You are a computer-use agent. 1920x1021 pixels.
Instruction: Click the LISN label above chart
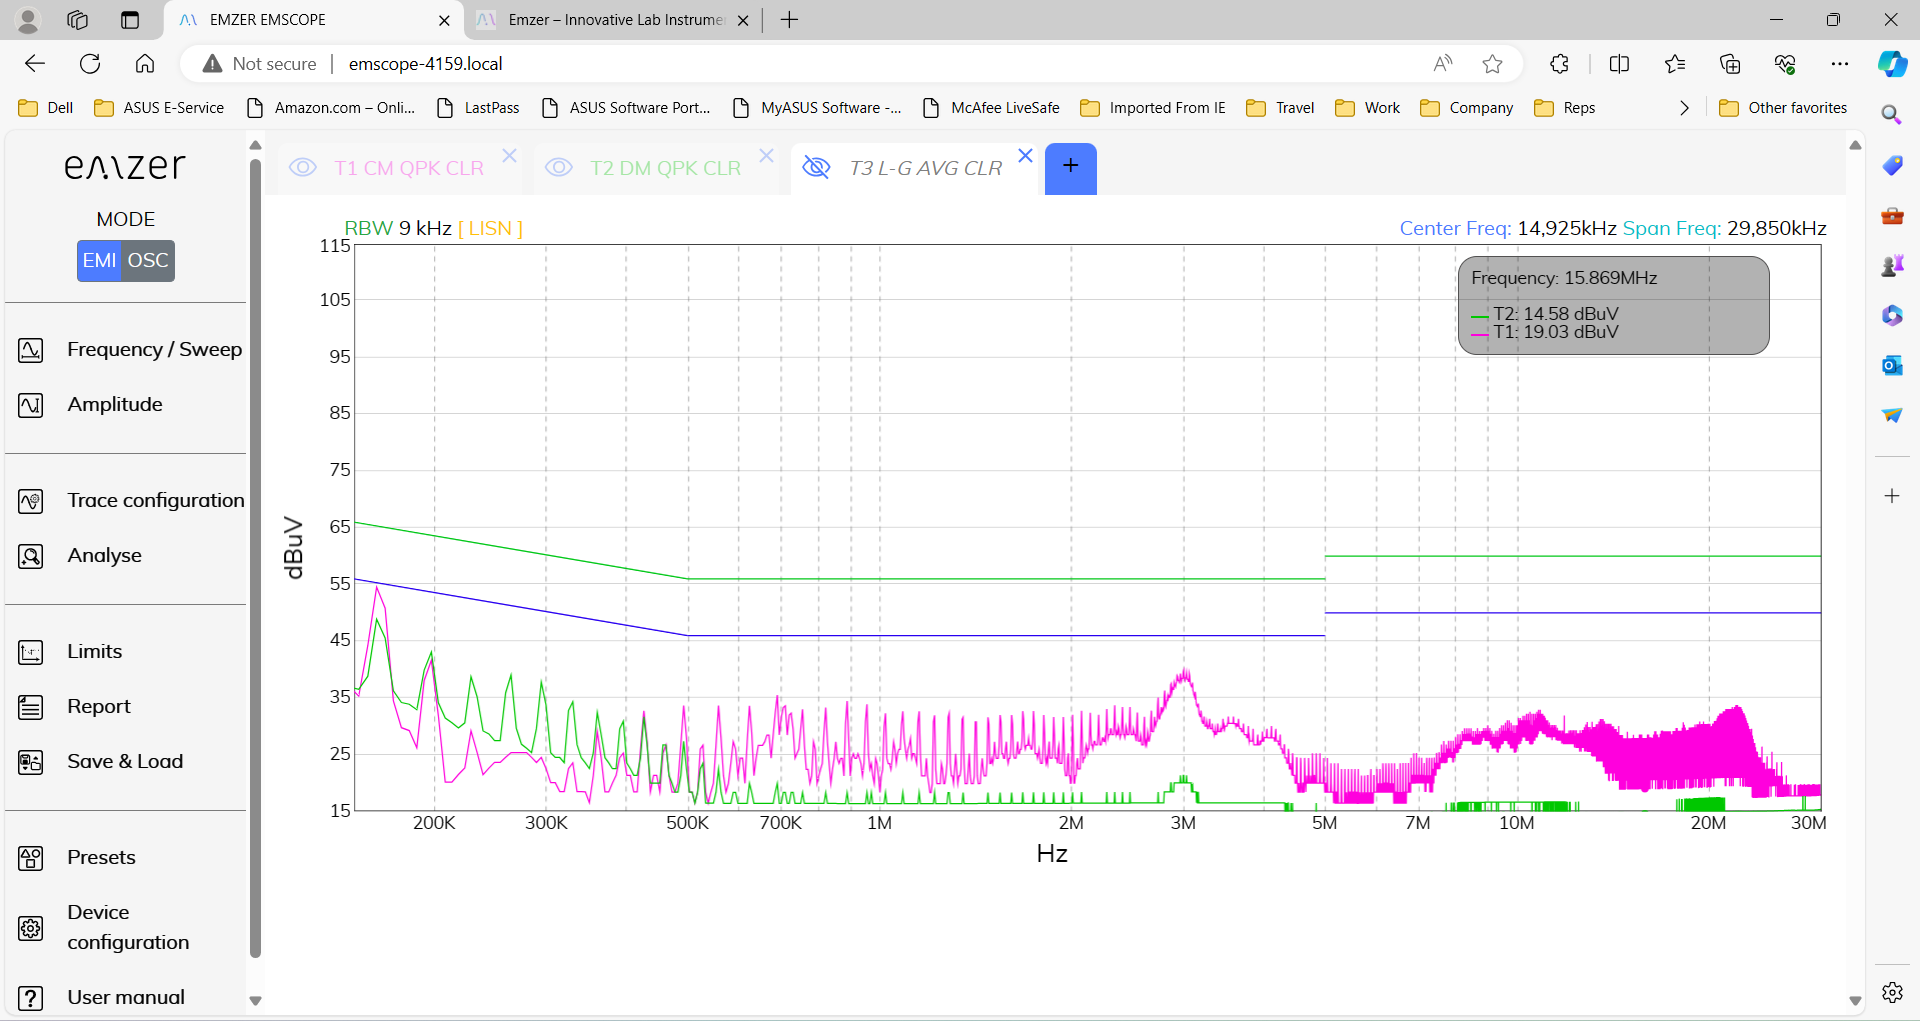[x=490, y=228]
